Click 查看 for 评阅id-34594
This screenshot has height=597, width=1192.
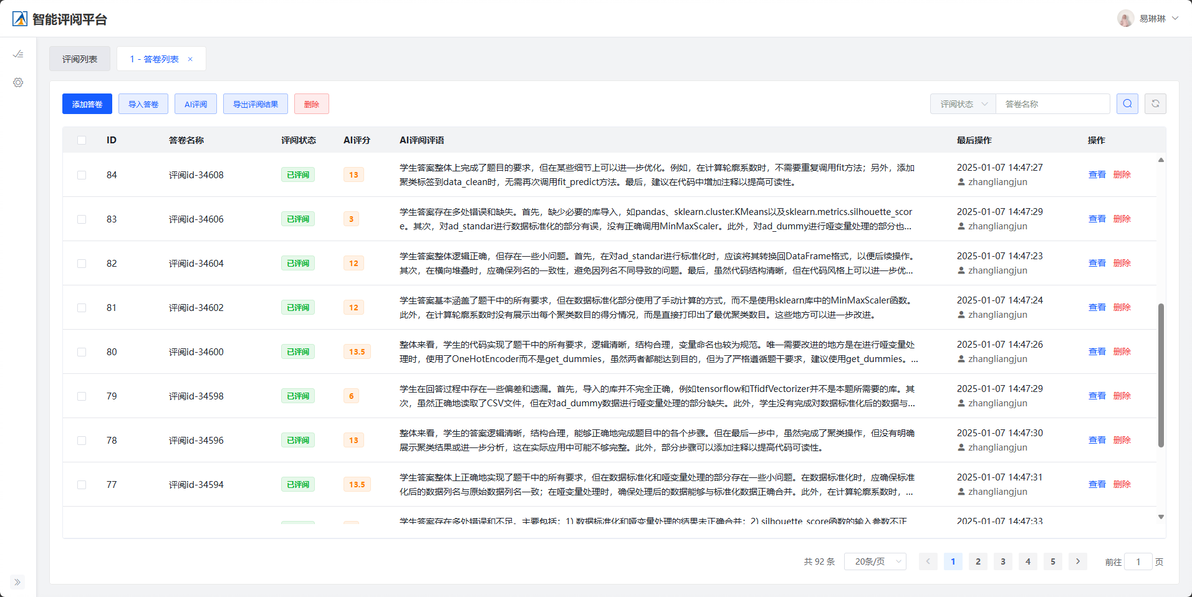(1097, 484)
